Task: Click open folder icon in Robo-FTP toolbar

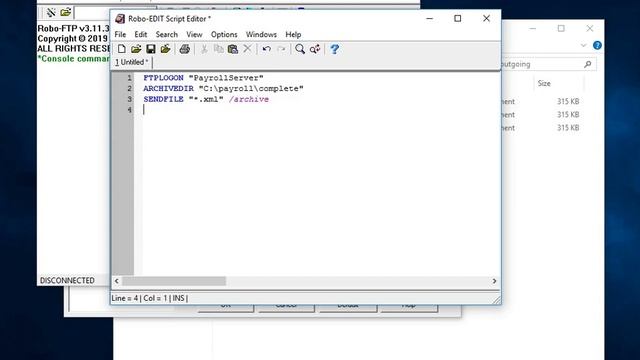Action: pos(65,13)
